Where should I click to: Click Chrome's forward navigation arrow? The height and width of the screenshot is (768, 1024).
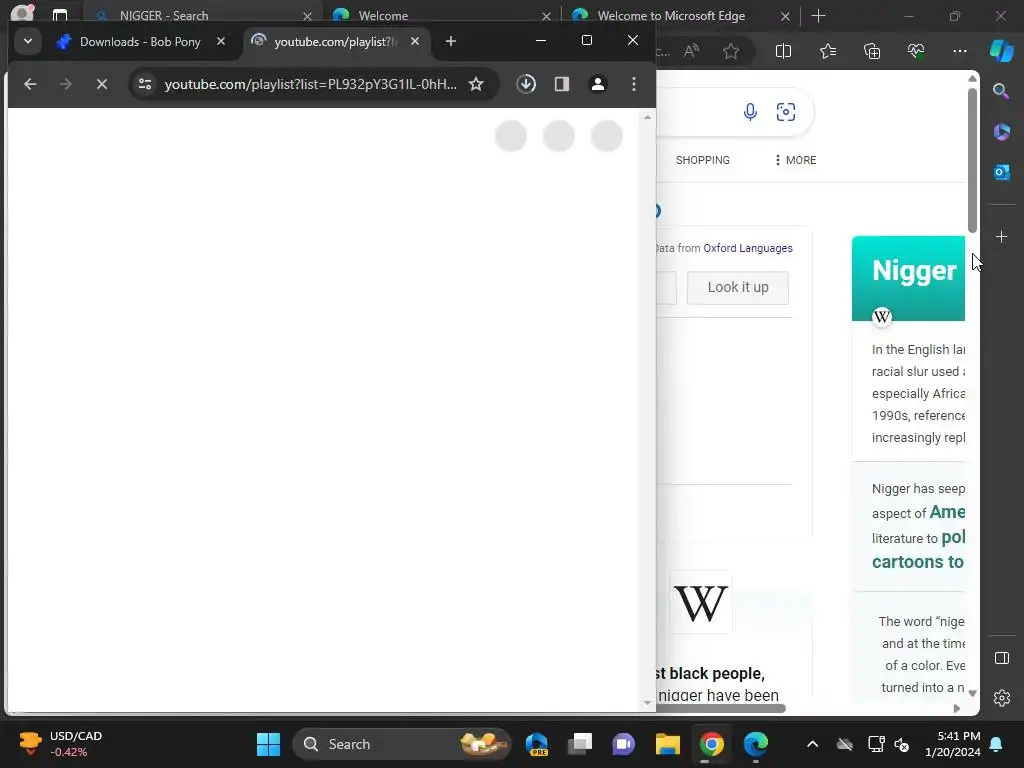(65, 84)
